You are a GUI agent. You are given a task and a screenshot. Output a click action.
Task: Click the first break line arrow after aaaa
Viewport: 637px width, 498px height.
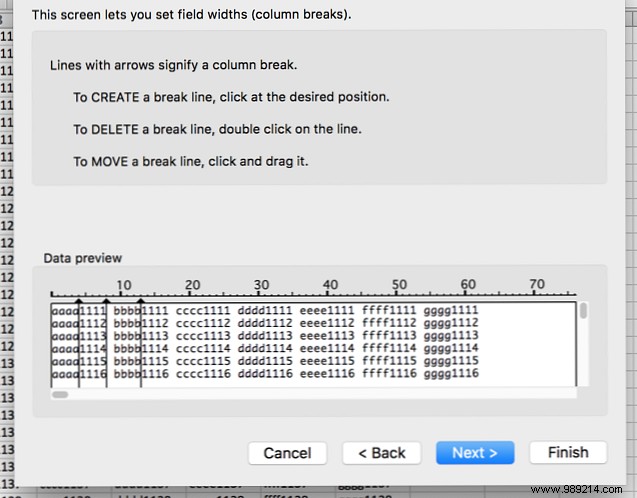(x=79, y=300)
